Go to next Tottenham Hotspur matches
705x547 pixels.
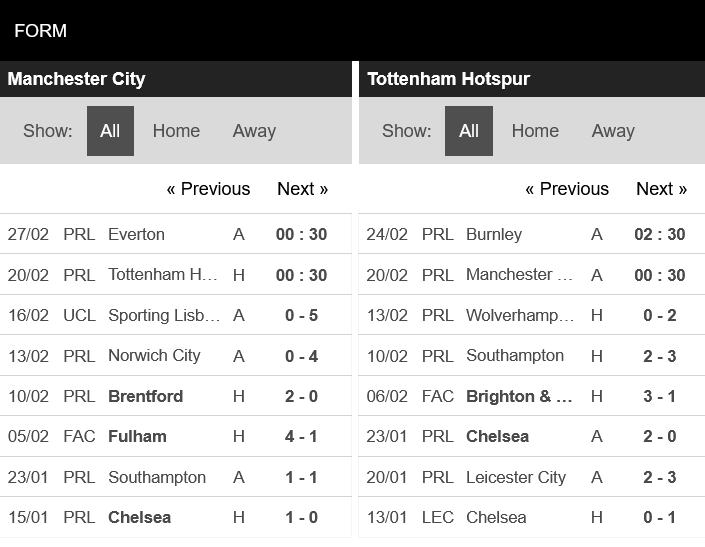(x=661, y=189)
